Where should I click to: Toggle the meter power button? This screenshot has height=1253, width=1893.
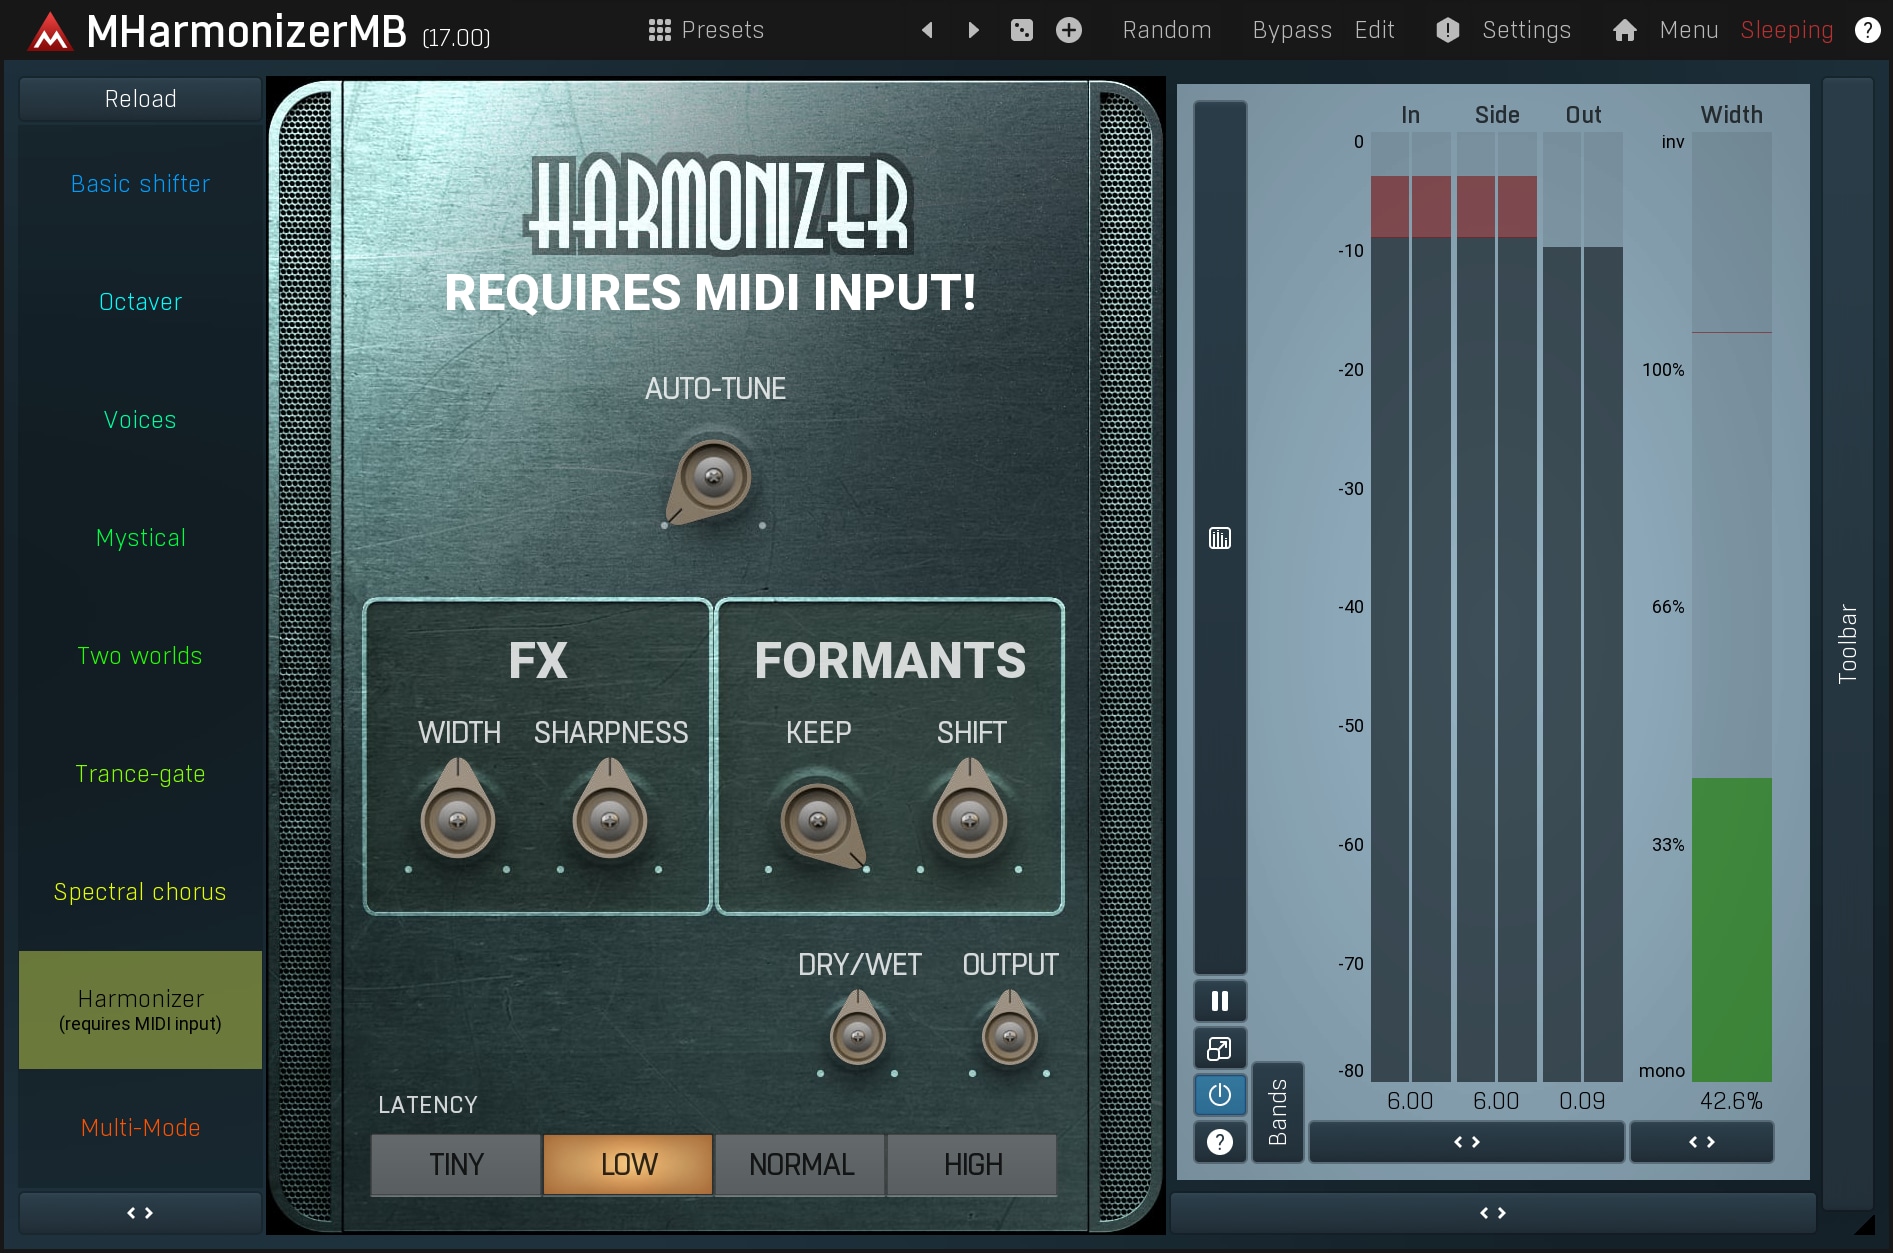point(1219,1095)
